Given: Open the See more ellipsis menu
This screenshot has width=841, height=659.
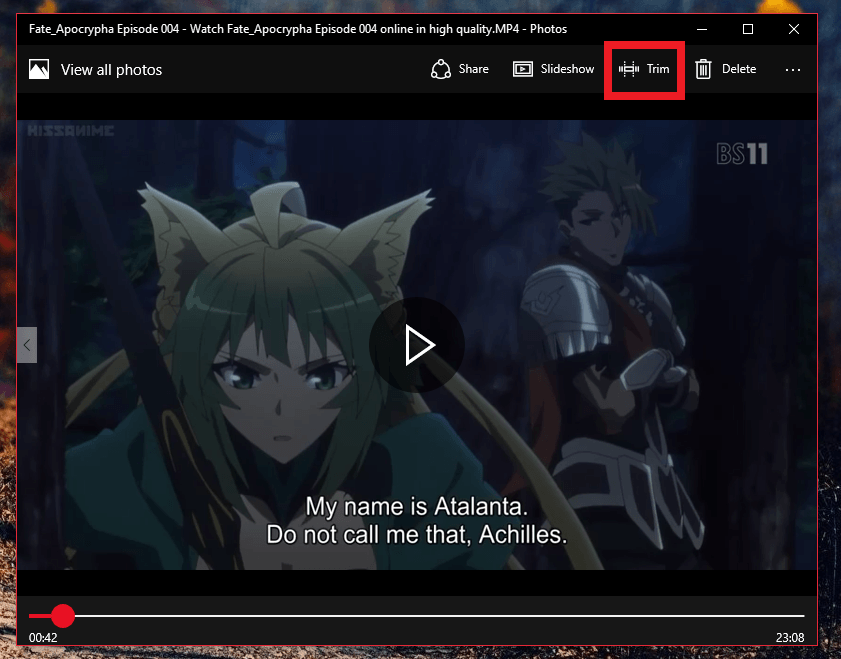Looking at the screenshot, I should coord(793,70).
